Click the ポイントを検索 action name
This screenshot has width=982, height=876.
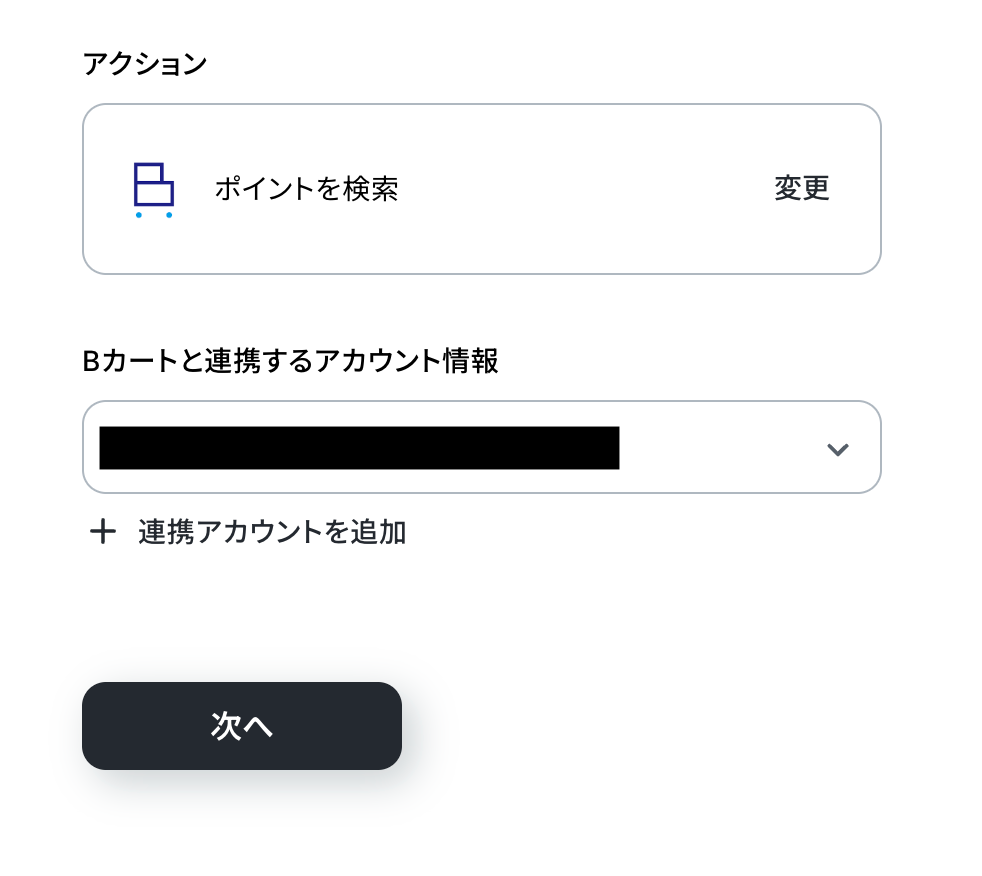[306, 189]
